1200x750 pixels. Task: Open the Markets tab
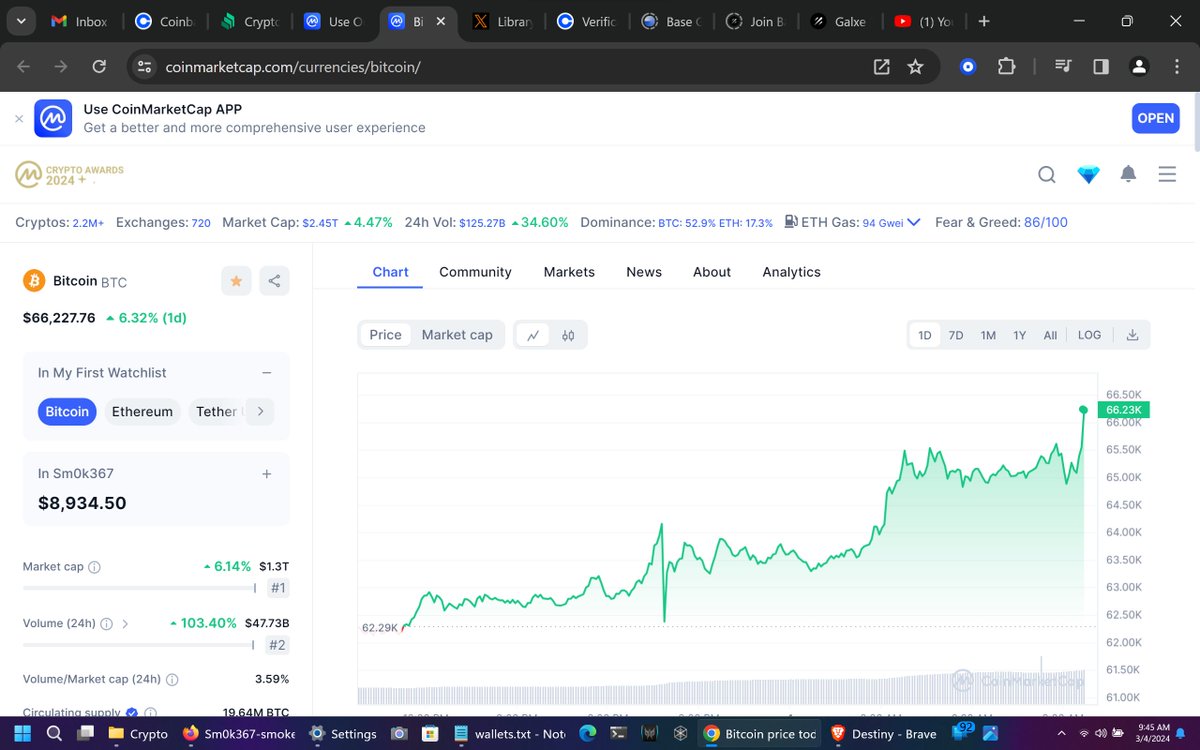(569, 272)
